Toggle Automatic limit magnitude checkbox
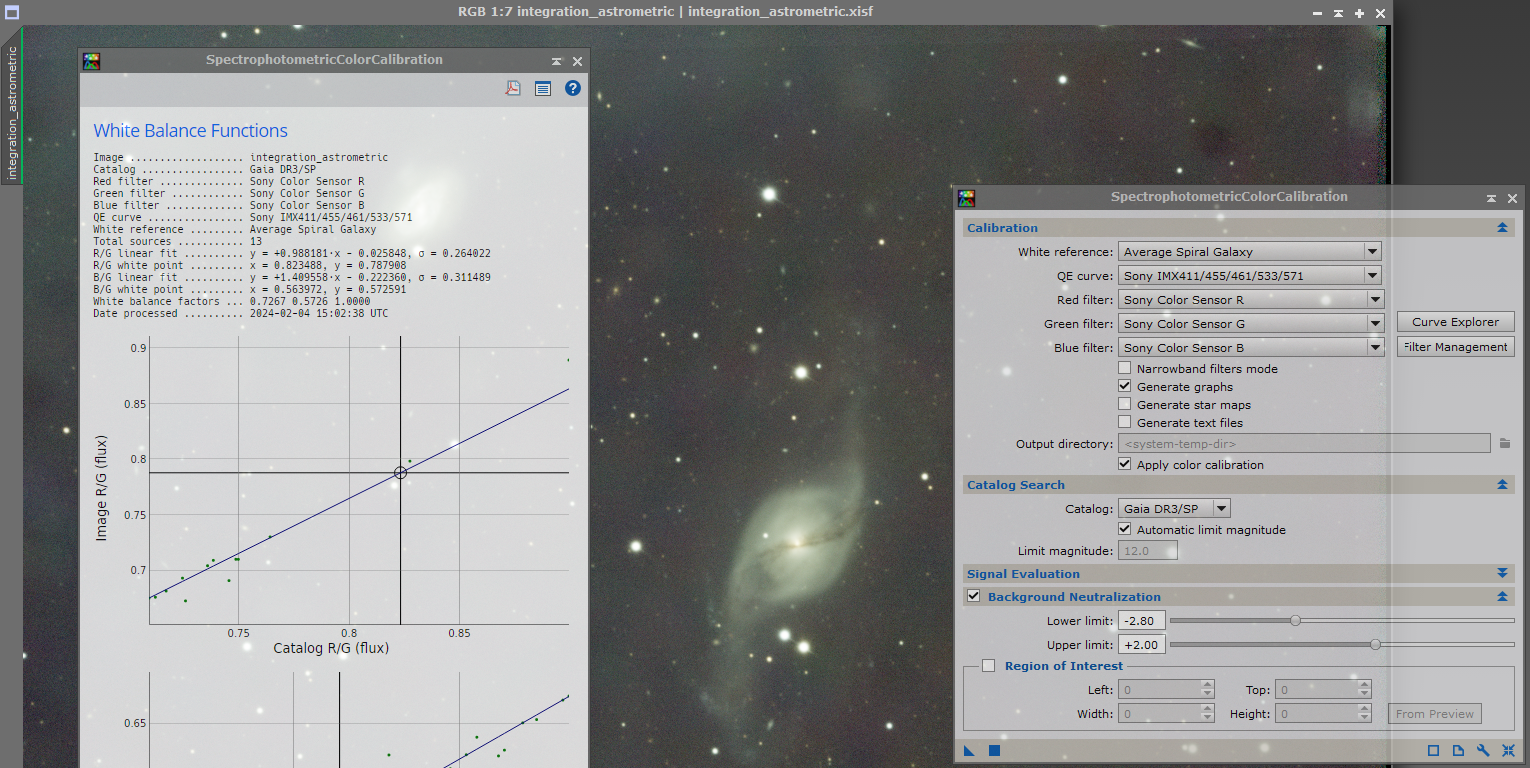Image resolution: width=1530 pixels, height=768 pixels. point(1125,530)
